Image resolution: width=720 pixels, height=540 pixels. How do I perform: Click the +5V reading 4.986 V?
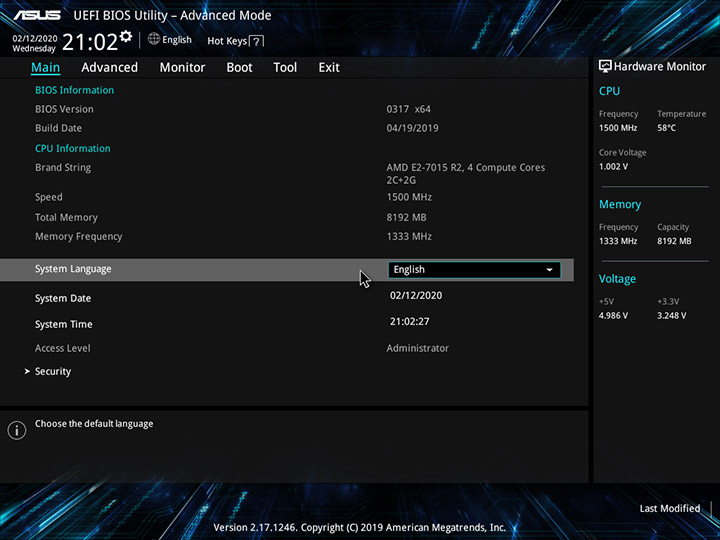pyautogui.click(x=613, y=315)
